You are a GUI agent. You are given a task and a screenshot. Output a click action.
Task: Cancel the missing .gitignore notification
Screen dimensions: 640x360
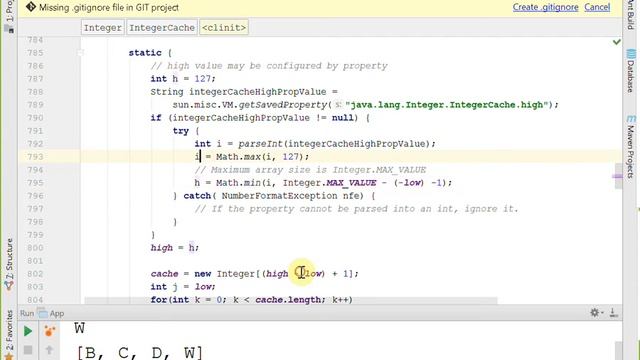[x=597, y=7]
